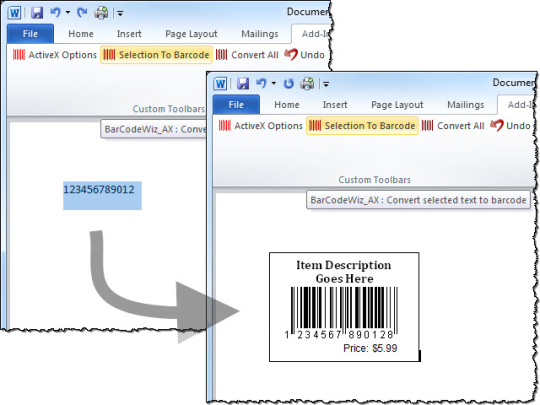Switch to Mailings tab in front window
Image resolution: width=540 pixels, height=405 pixels.
click(x=466, y=105)
